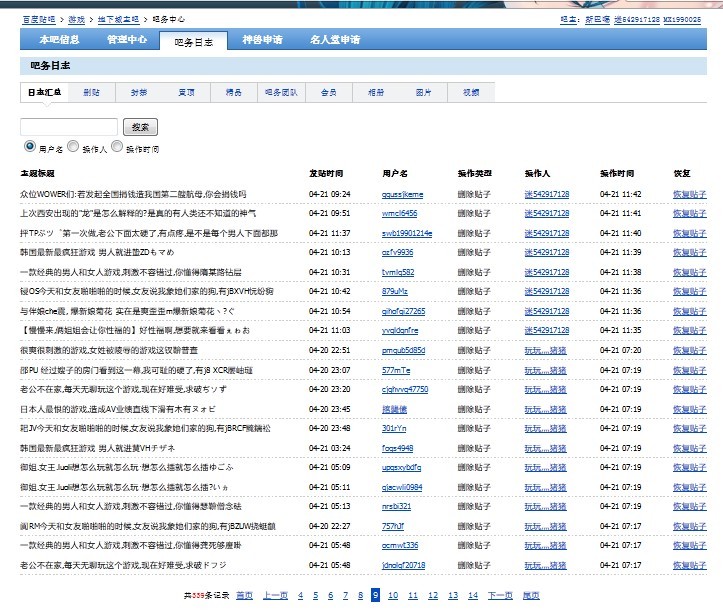This screenshot has width=723, height=611.
Task: Follow the 游戏 breadcrumb link
Action: (x=77, y=19)
